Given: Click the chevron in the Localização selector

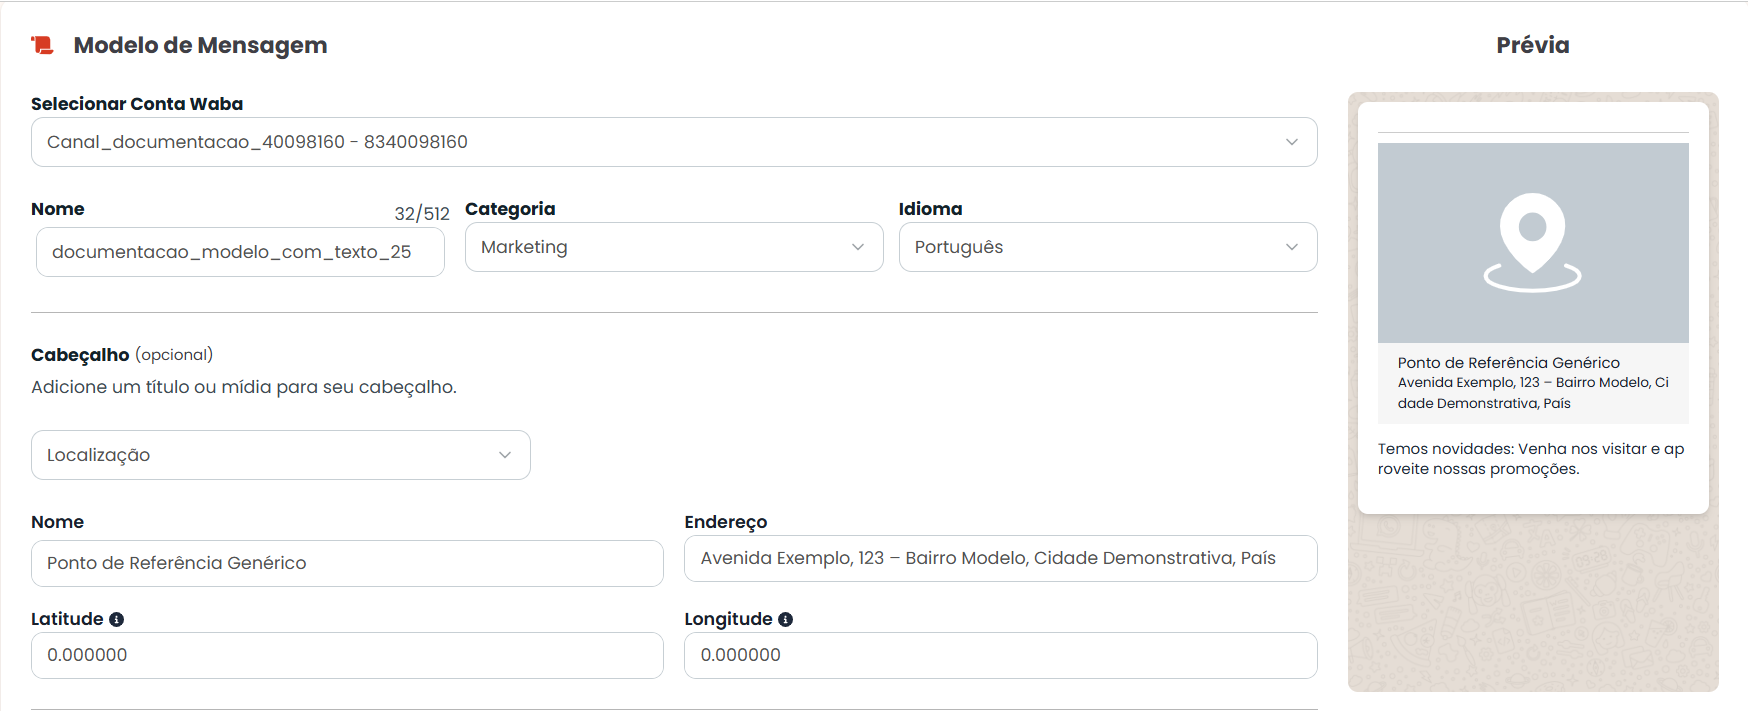Looking at the screenshot, I should (x=505, y=455).
